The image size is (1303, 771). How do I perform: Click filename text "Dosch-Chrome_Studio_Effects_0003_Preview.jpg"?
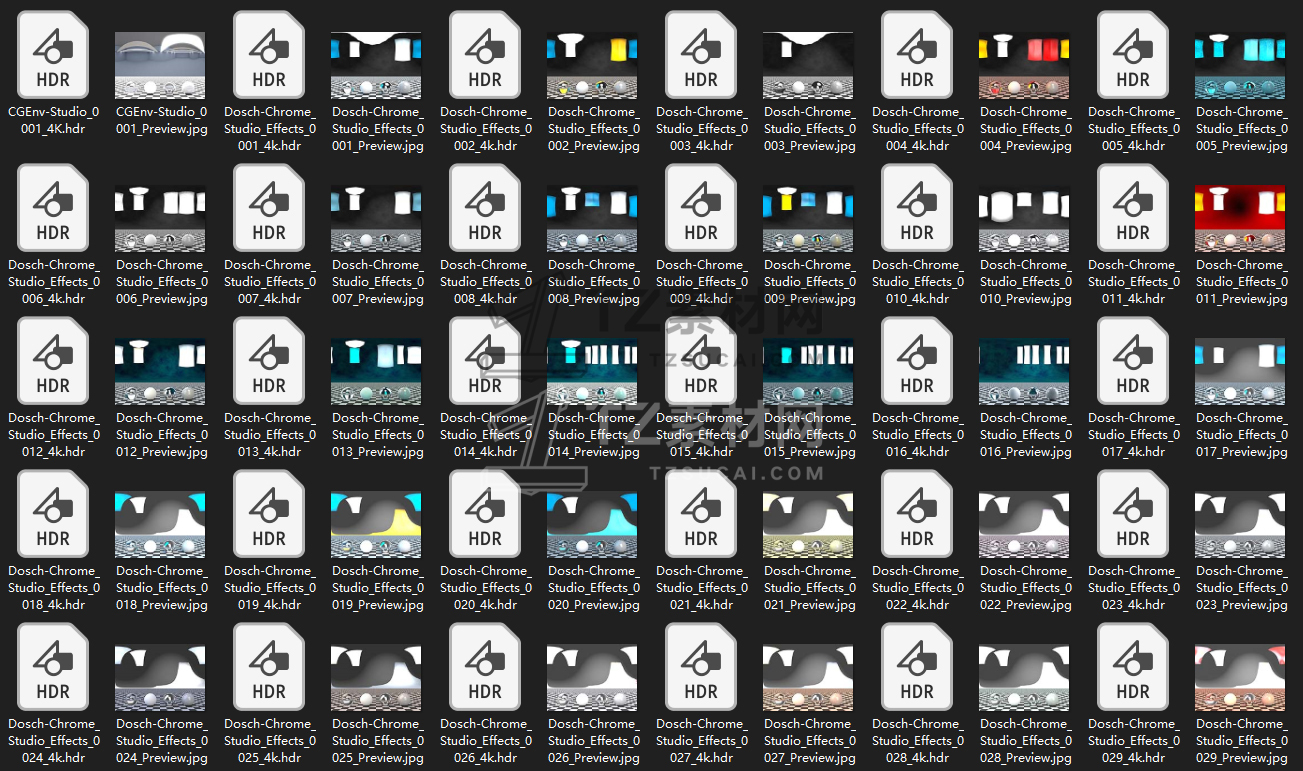click(810, 129)
